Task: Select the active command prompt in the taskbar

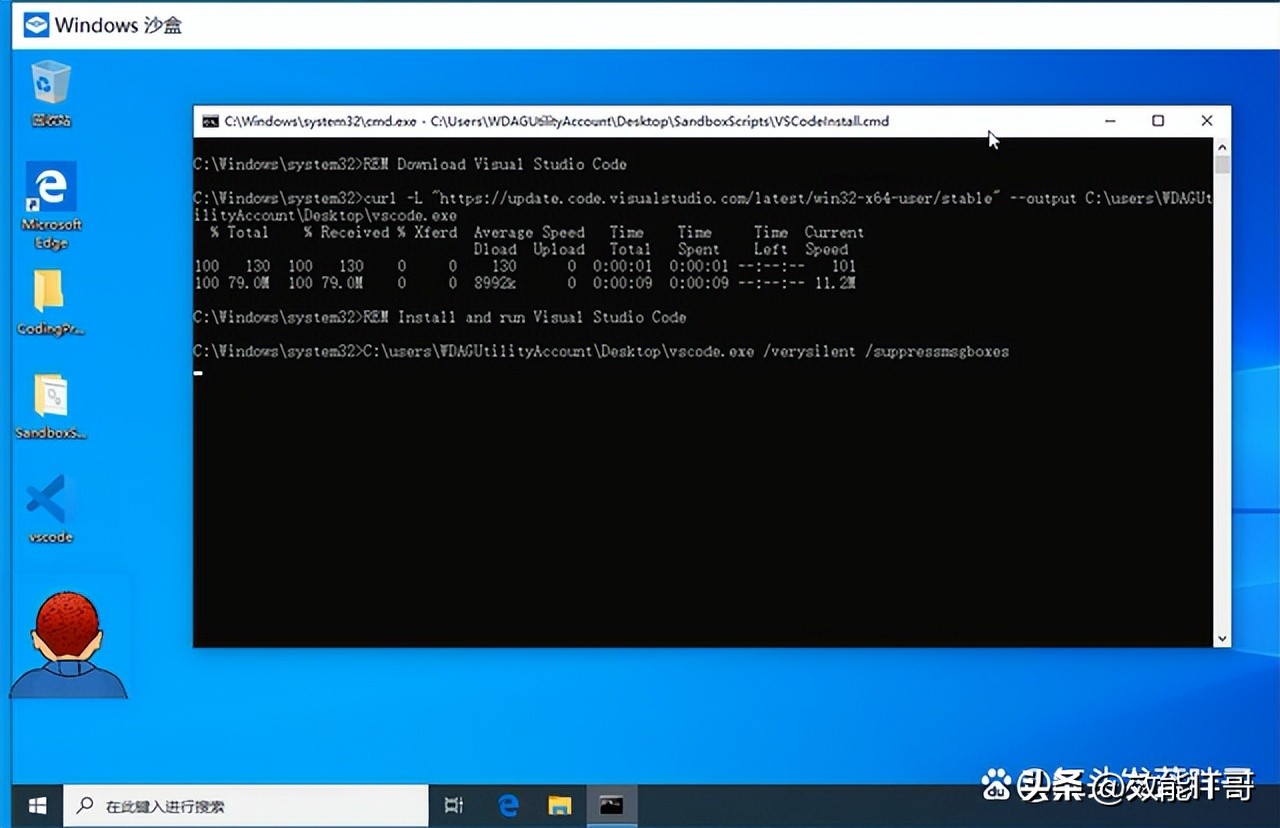Action: point(611,804)
